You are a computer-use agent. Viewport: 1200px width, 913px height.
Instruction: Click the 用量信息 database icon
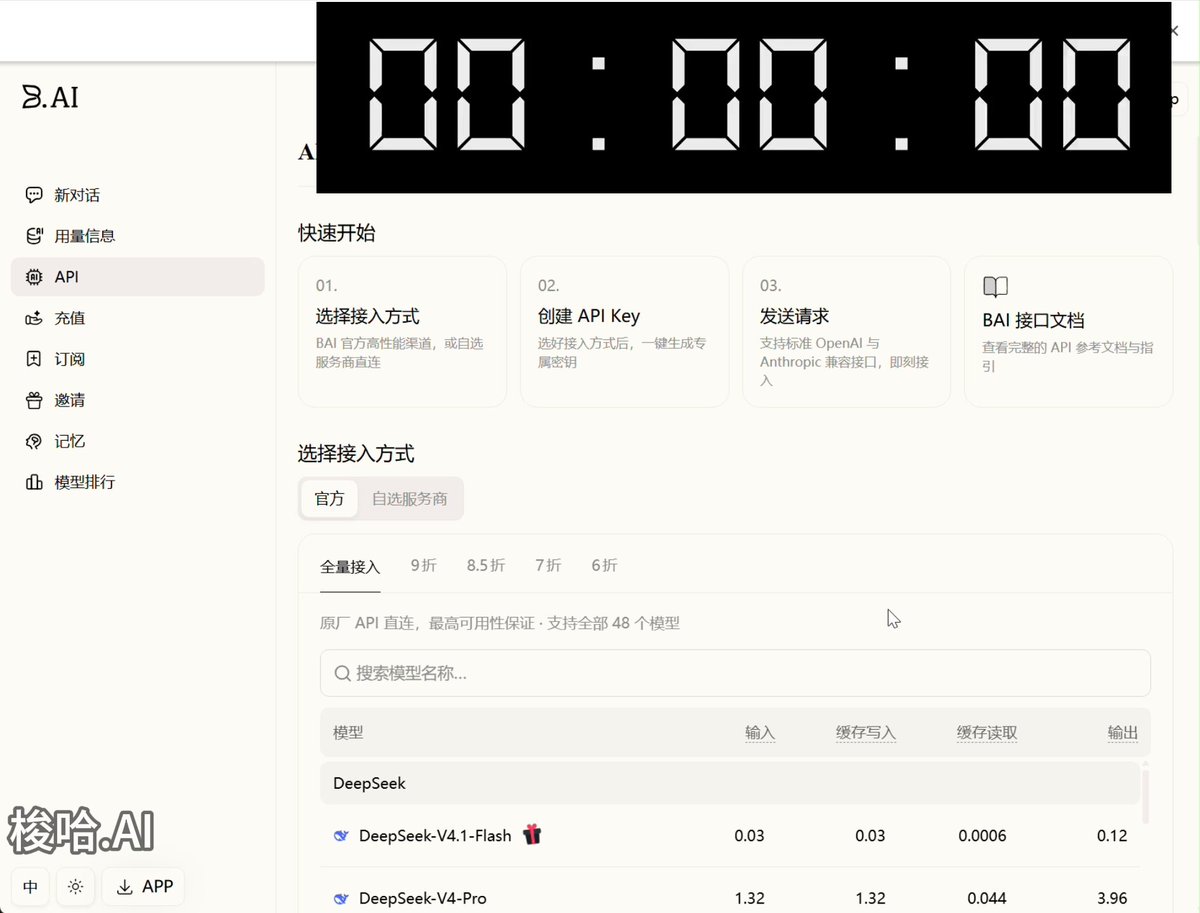34,236
